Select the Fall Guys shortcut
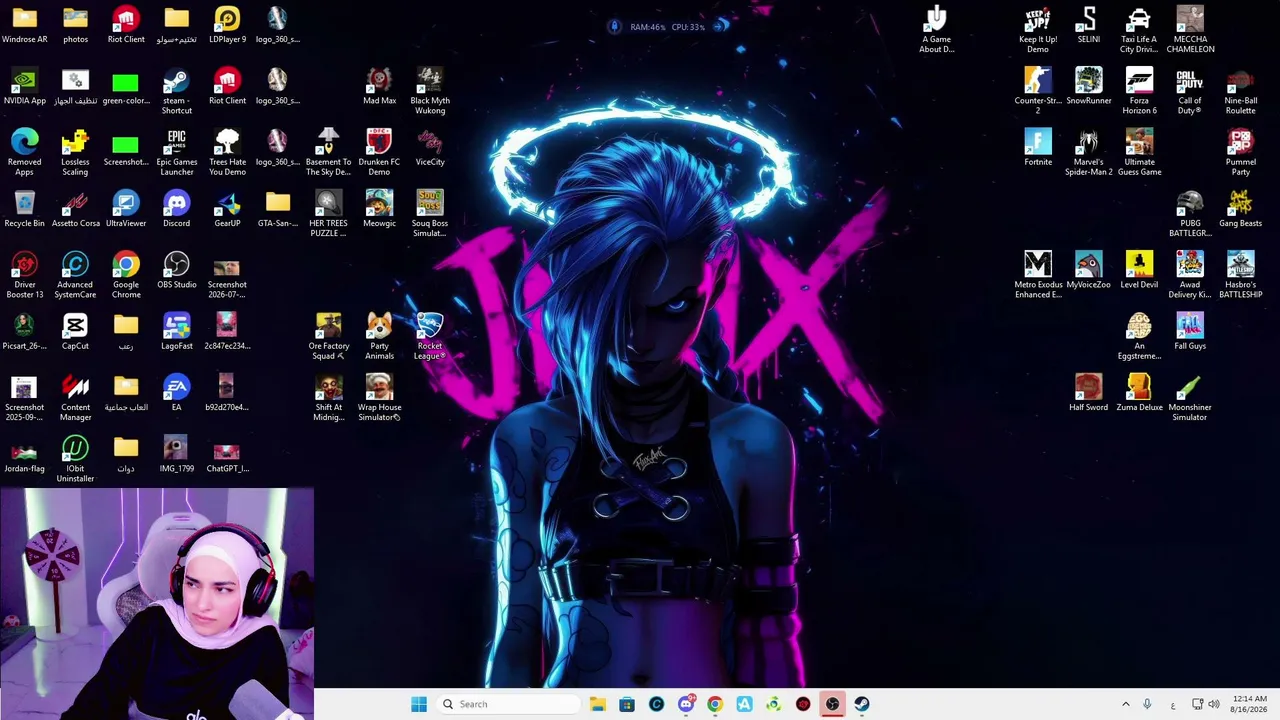1280x720 pixels. coord(1190,332)
